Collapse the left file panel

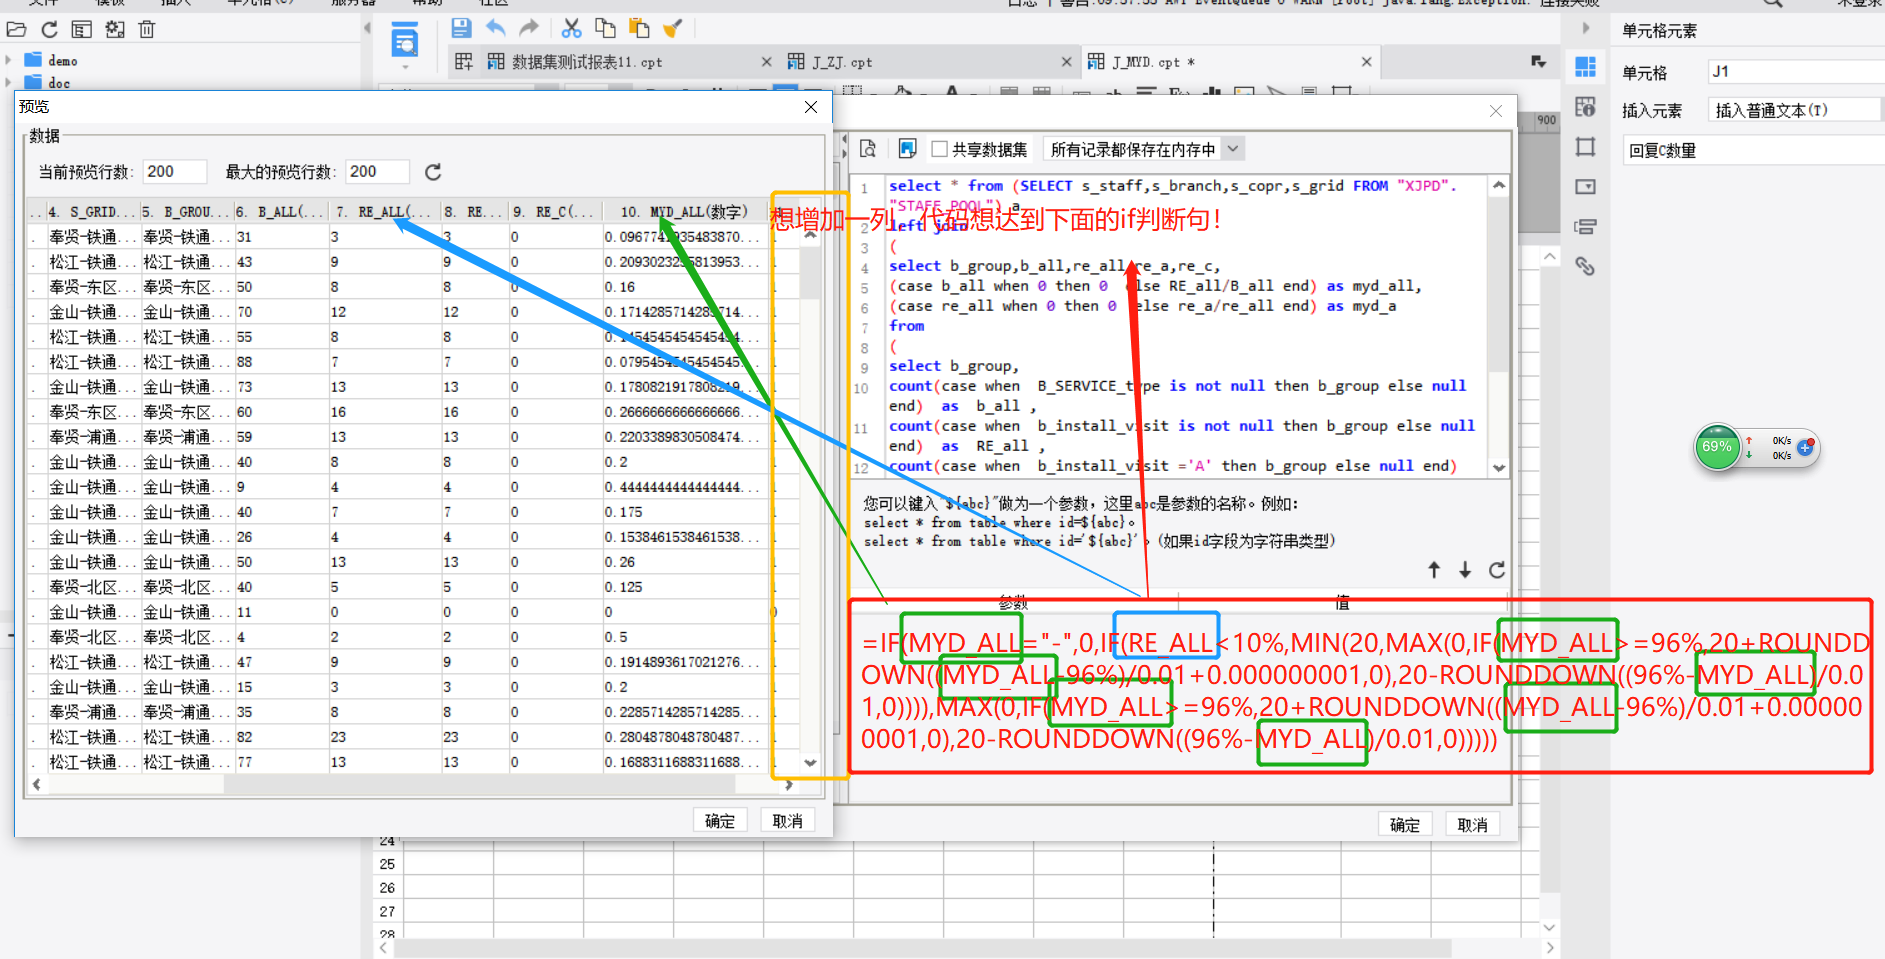pyautogui.click(x=367, y=28)
